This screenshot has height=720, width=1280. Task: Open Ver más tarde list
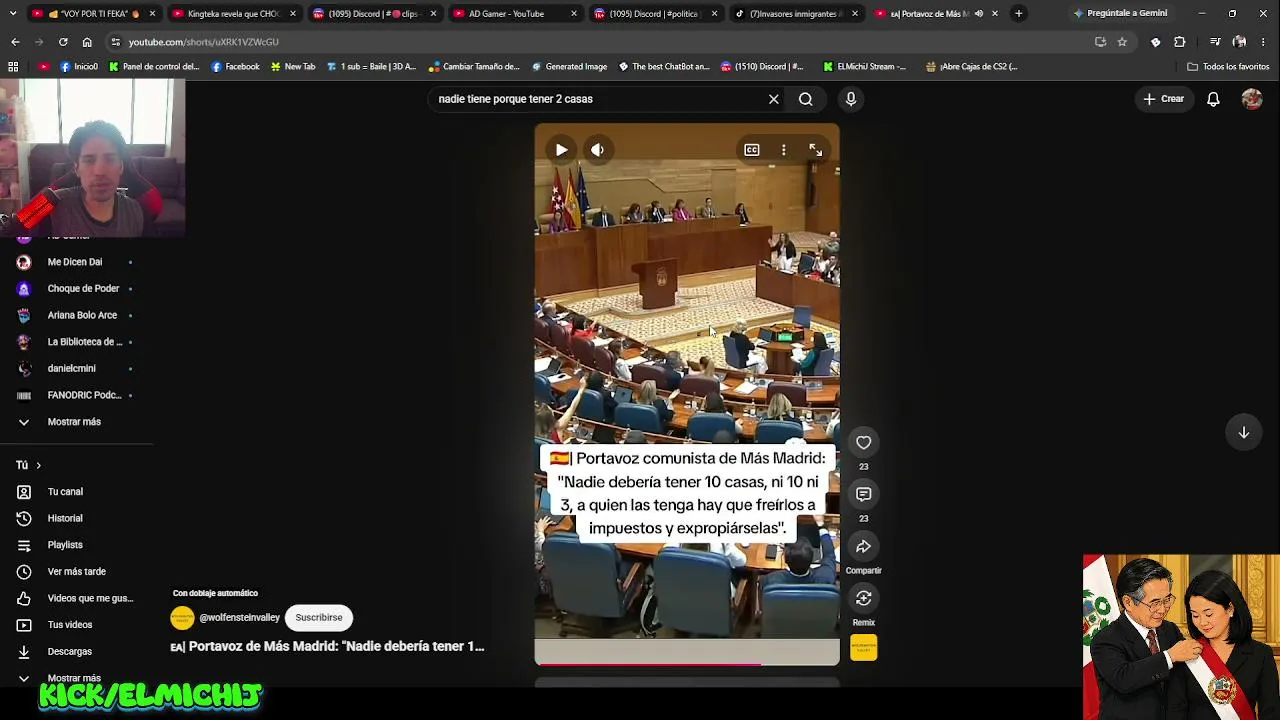(x=75, y=572)
